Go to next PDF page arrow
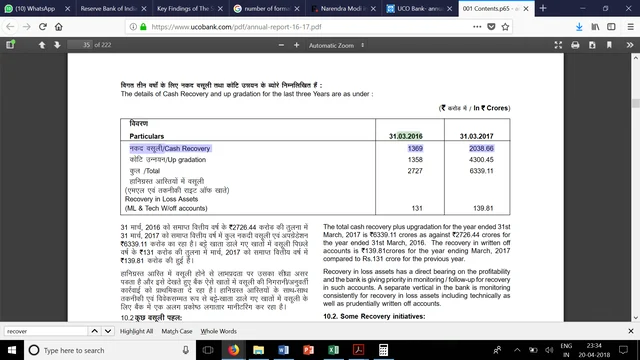 coord(57,45)
